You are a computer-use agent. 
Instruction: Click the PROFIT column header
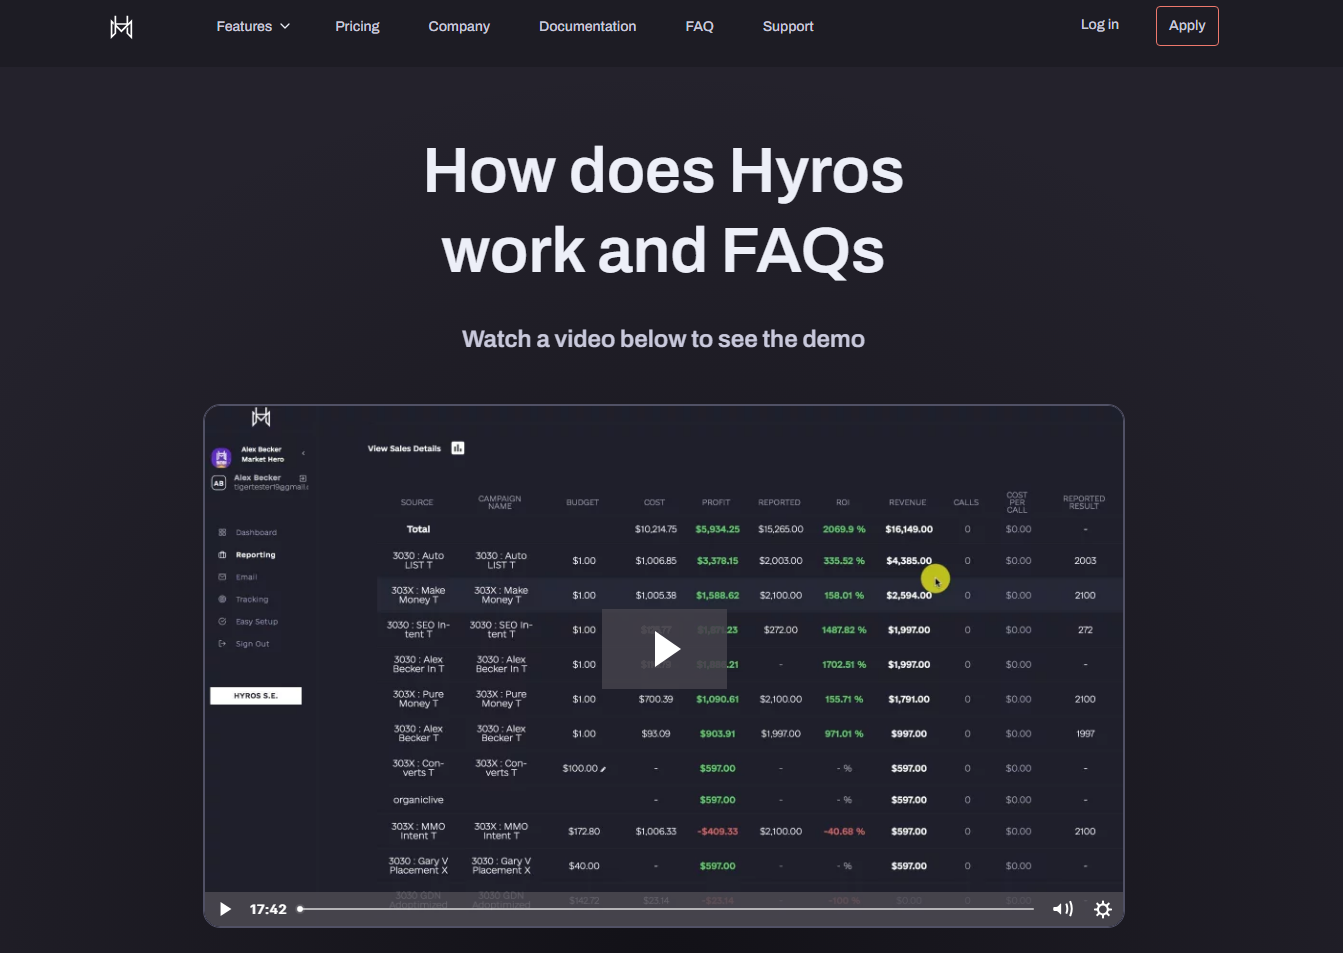tap(716, 503)
